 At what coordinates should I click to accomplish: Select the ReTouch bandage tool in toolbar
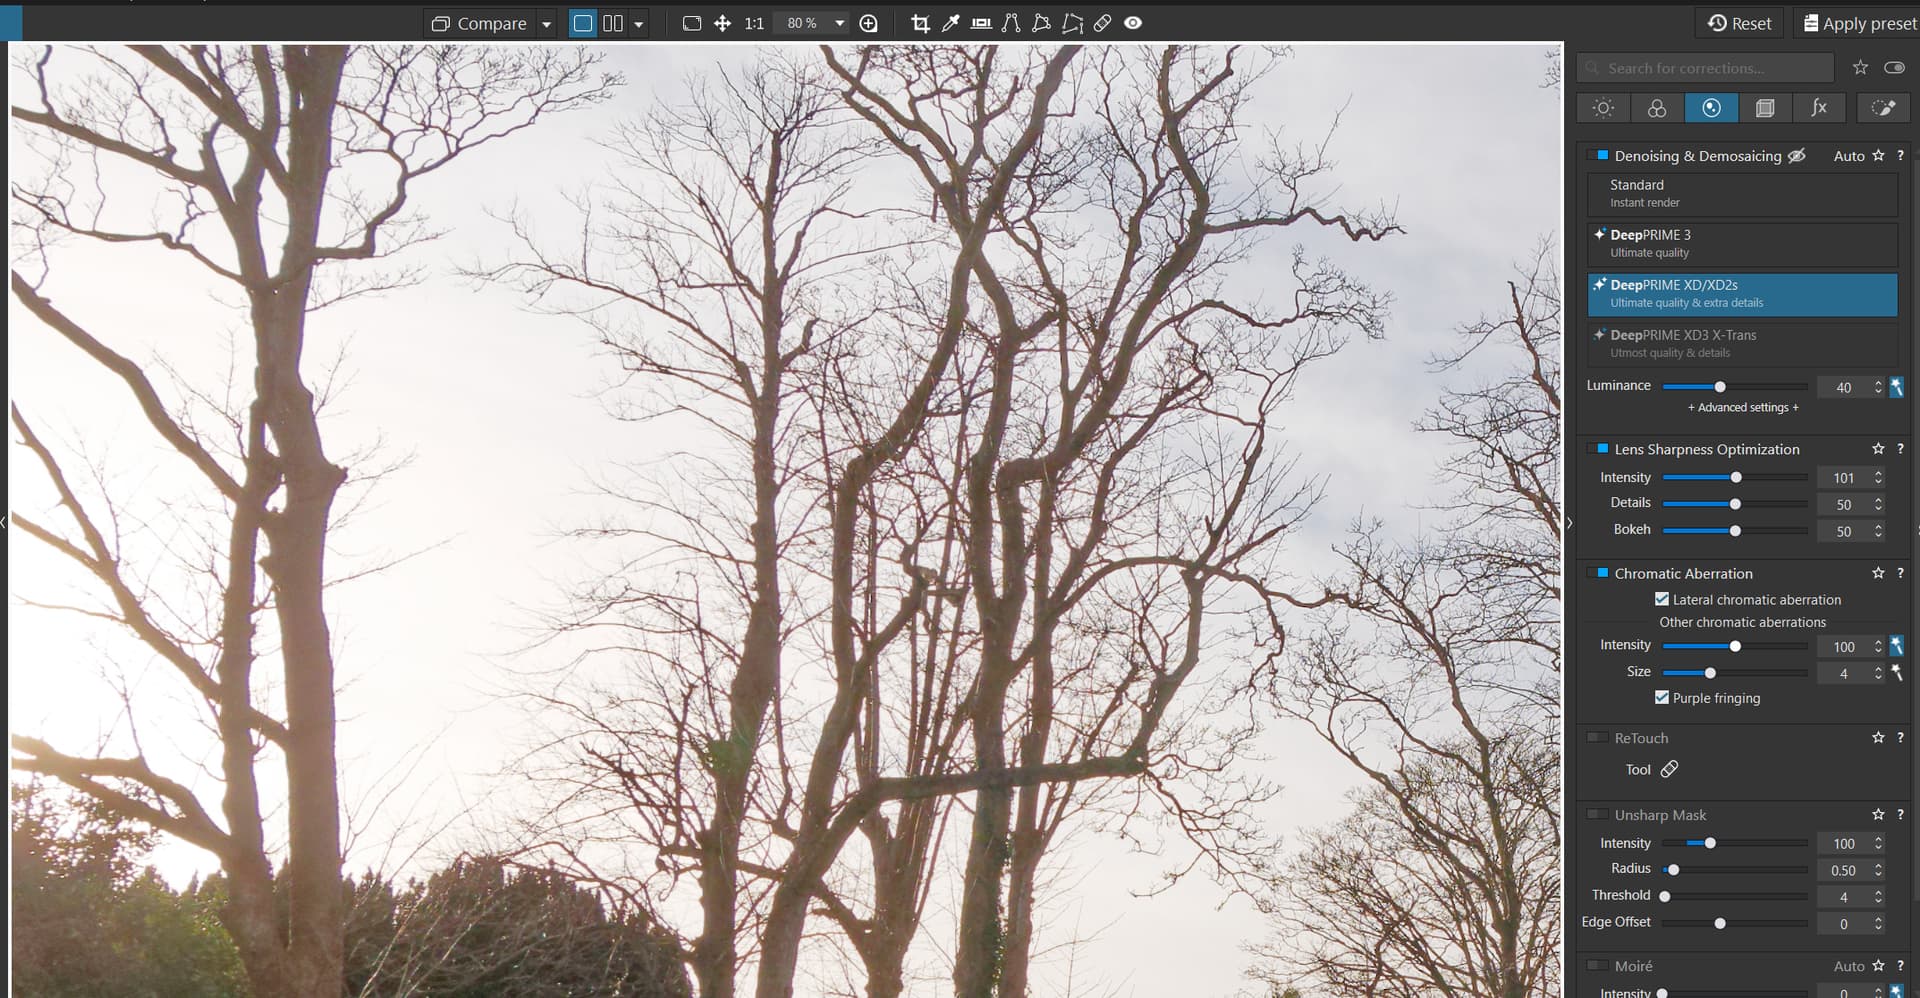point(1102,23)
